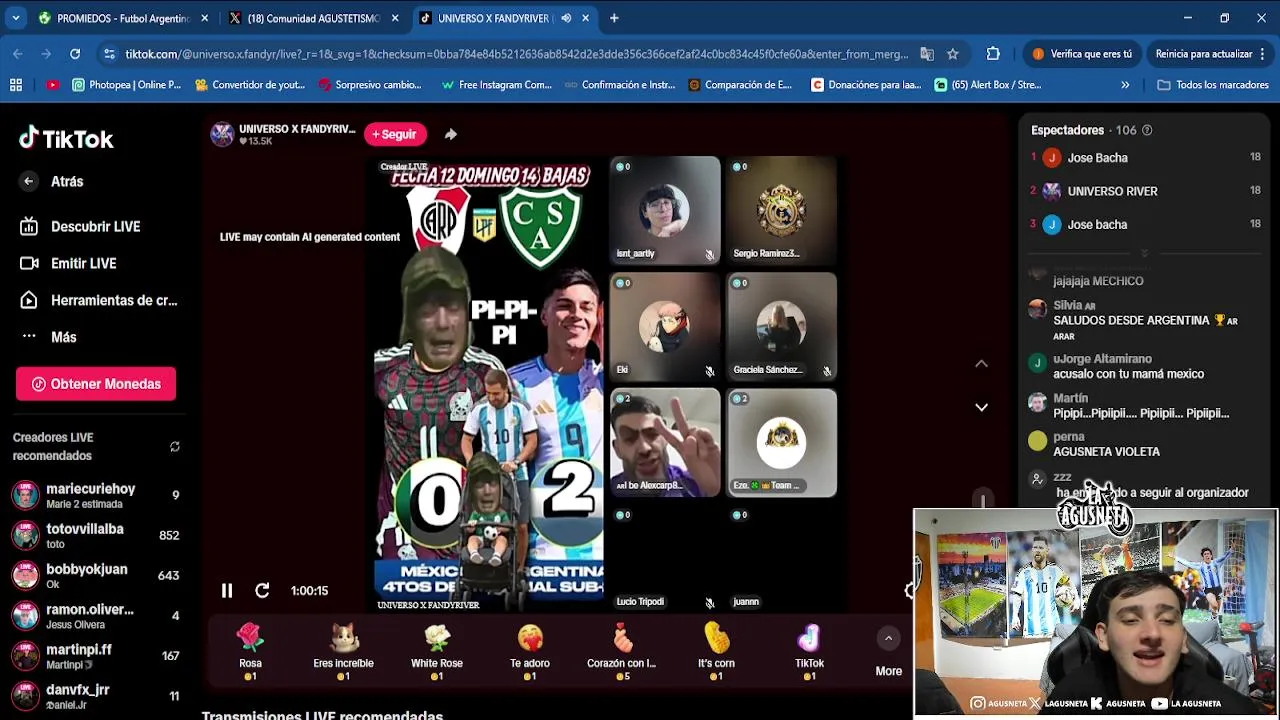
Task: Send a Rosa gift
Action: click(x=250, y=652)
